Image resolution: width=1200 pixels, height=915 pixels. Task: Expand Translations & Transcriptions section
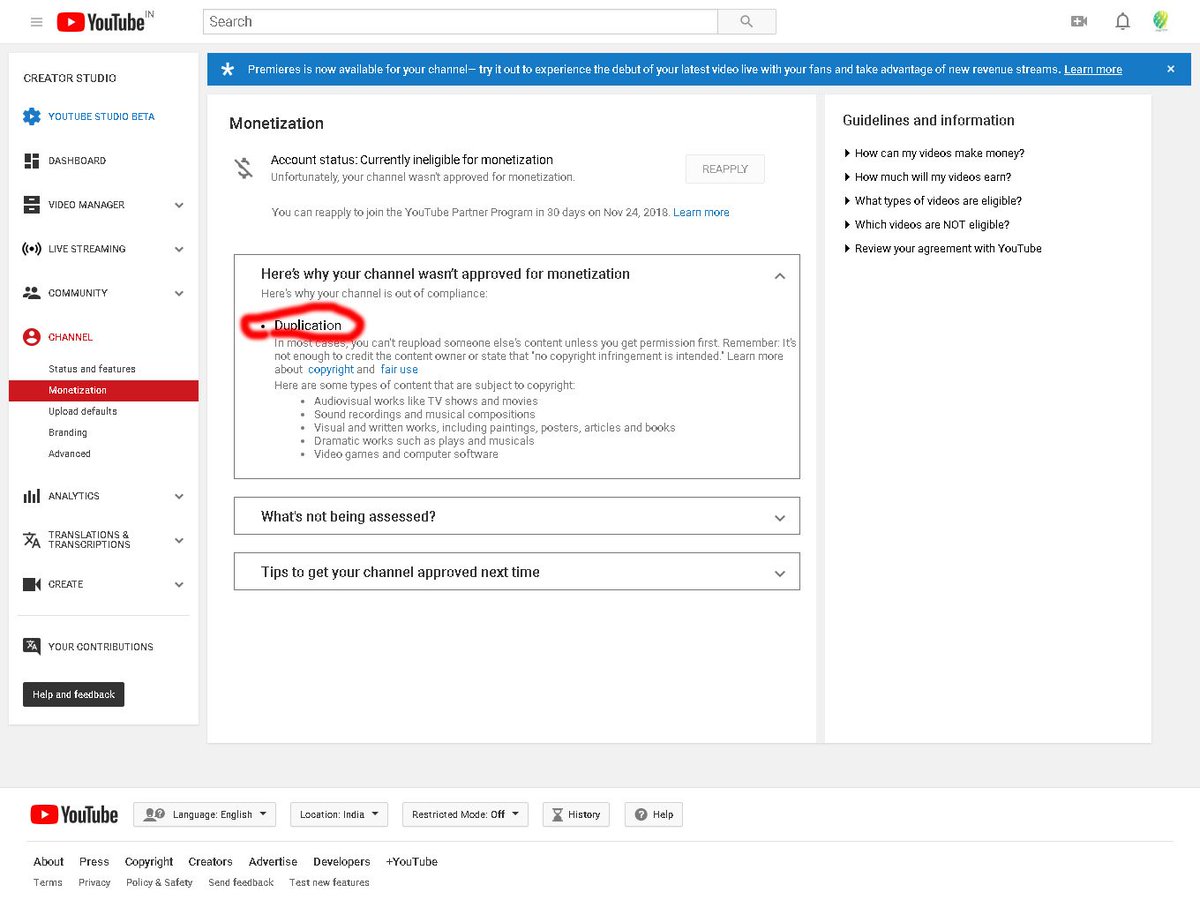point(179,540)
